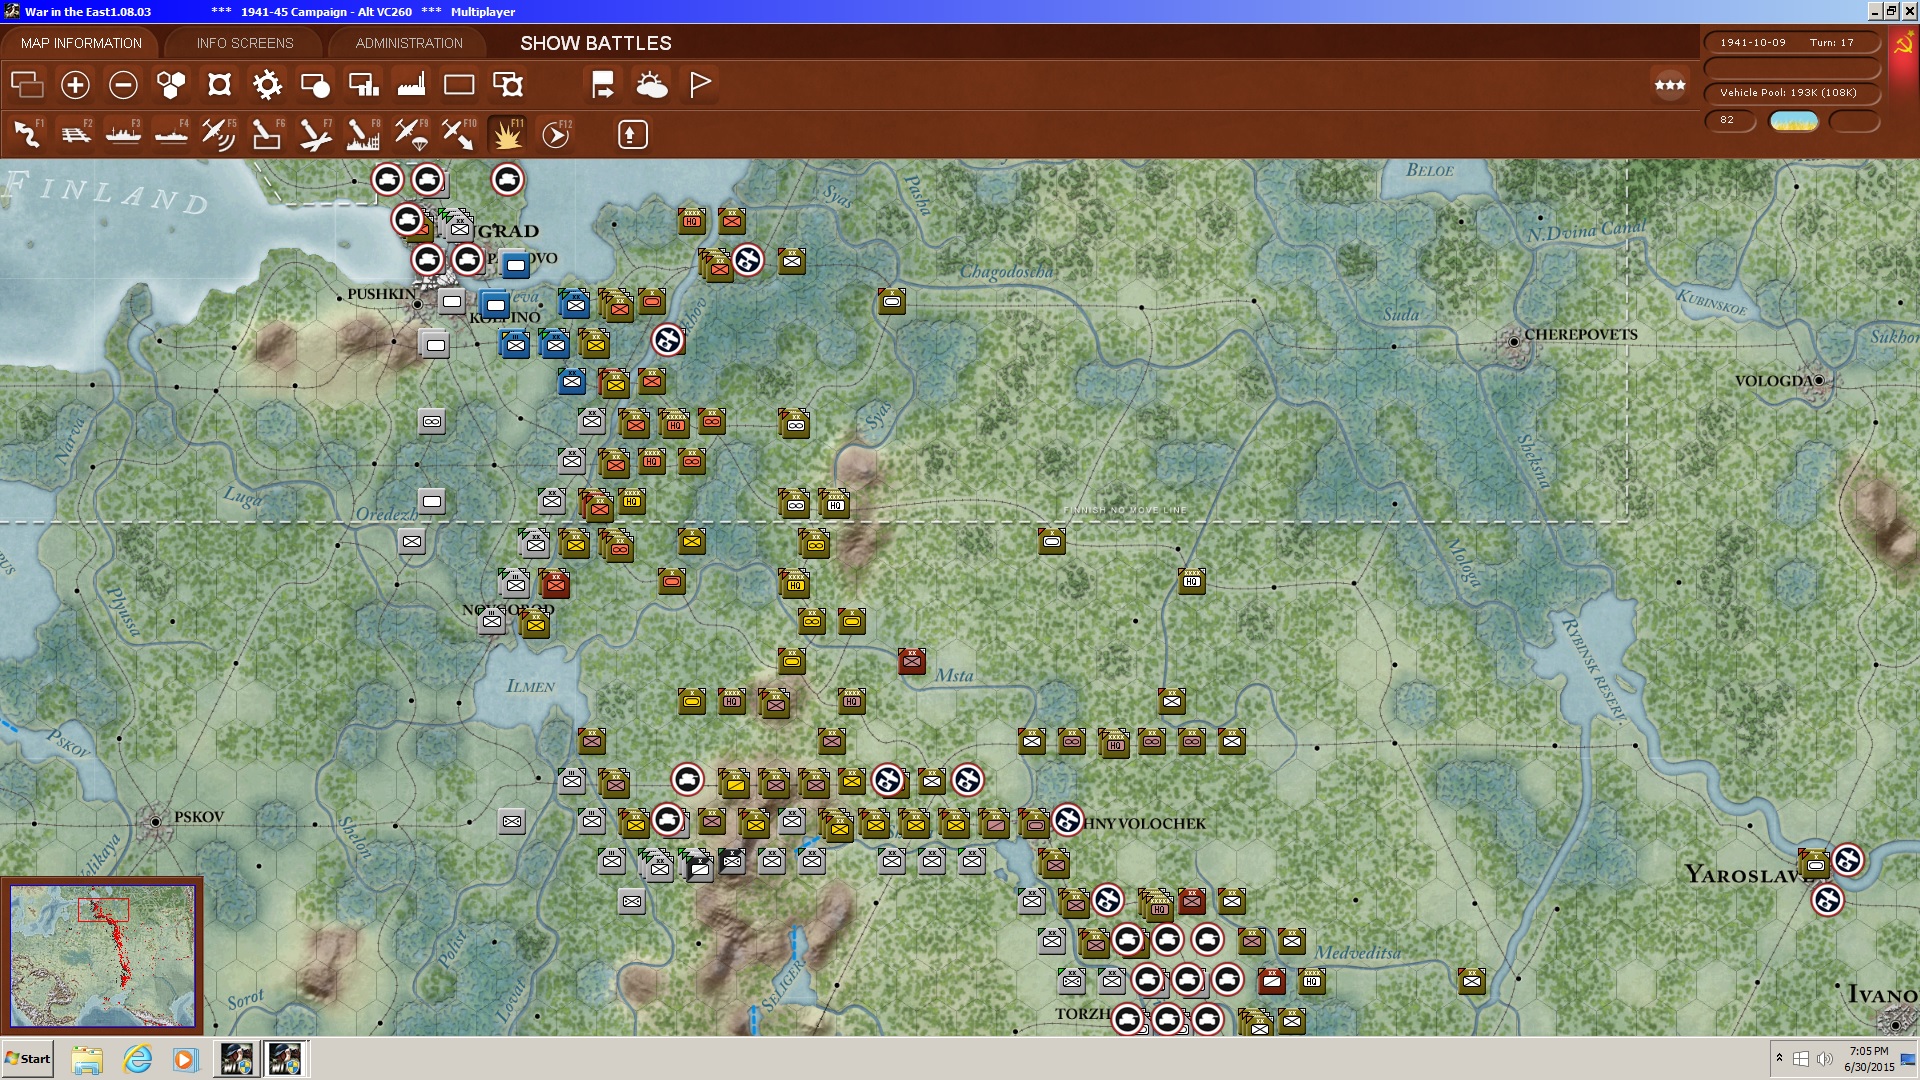This screenshot has height=1080, width=1920.
Task: Toggle factory locations display icon
Action: [411, 85]
